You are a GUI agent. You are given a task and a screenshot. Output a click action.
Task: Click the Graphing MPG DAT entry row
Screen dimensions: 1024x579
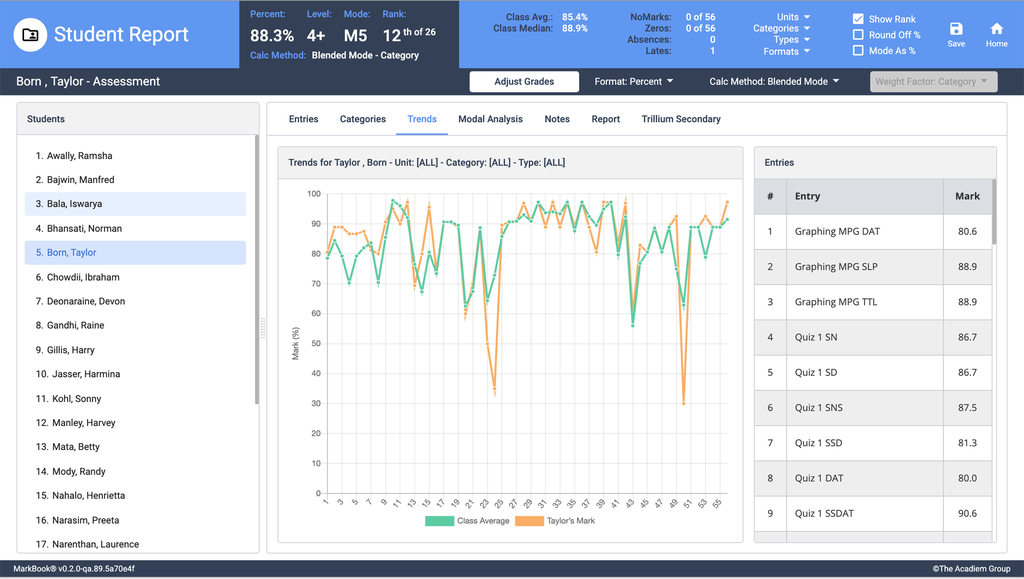pyautogui.click(x=872, y=231)
